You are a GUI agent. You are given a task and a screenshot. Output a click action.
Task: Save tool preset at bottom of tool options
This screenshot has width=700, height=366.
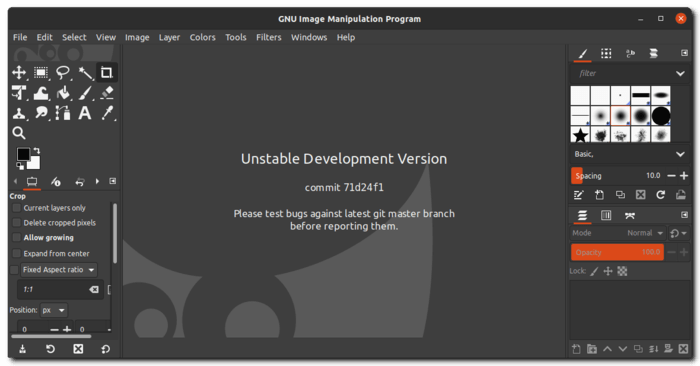click(x=22, y=349)
